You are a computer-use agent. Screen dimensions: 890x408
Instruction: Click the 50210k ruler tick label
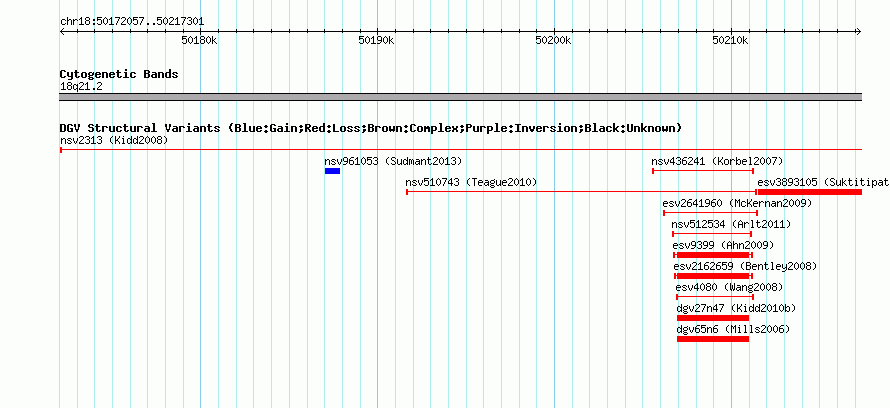tap(731, 41)
